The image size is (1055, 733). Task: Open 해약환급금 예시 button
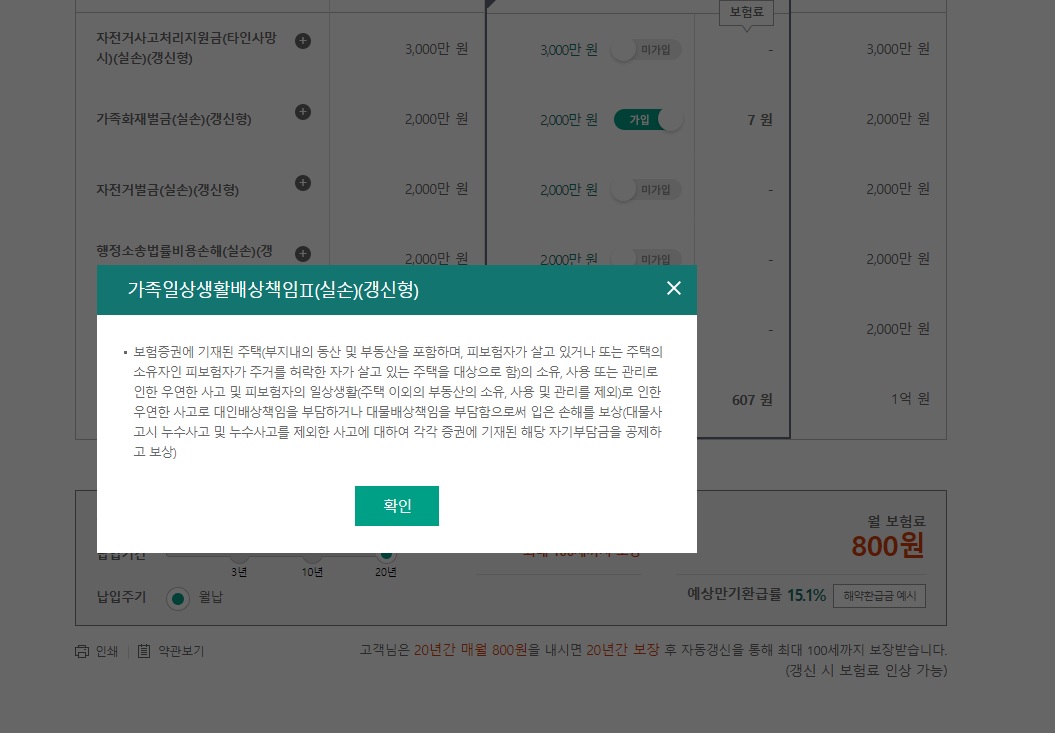pyautogui.click(x=879, y=596)
